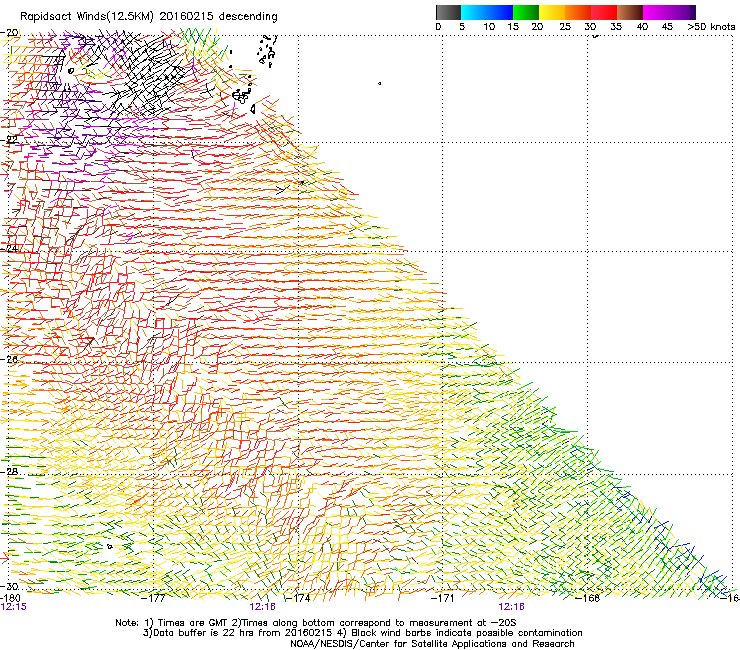This screenshot has width=740, height=650.
Task: Click the 'Data buffer is 22 hrs' note line
Action: pyautogui.click(x=362, y=633)
